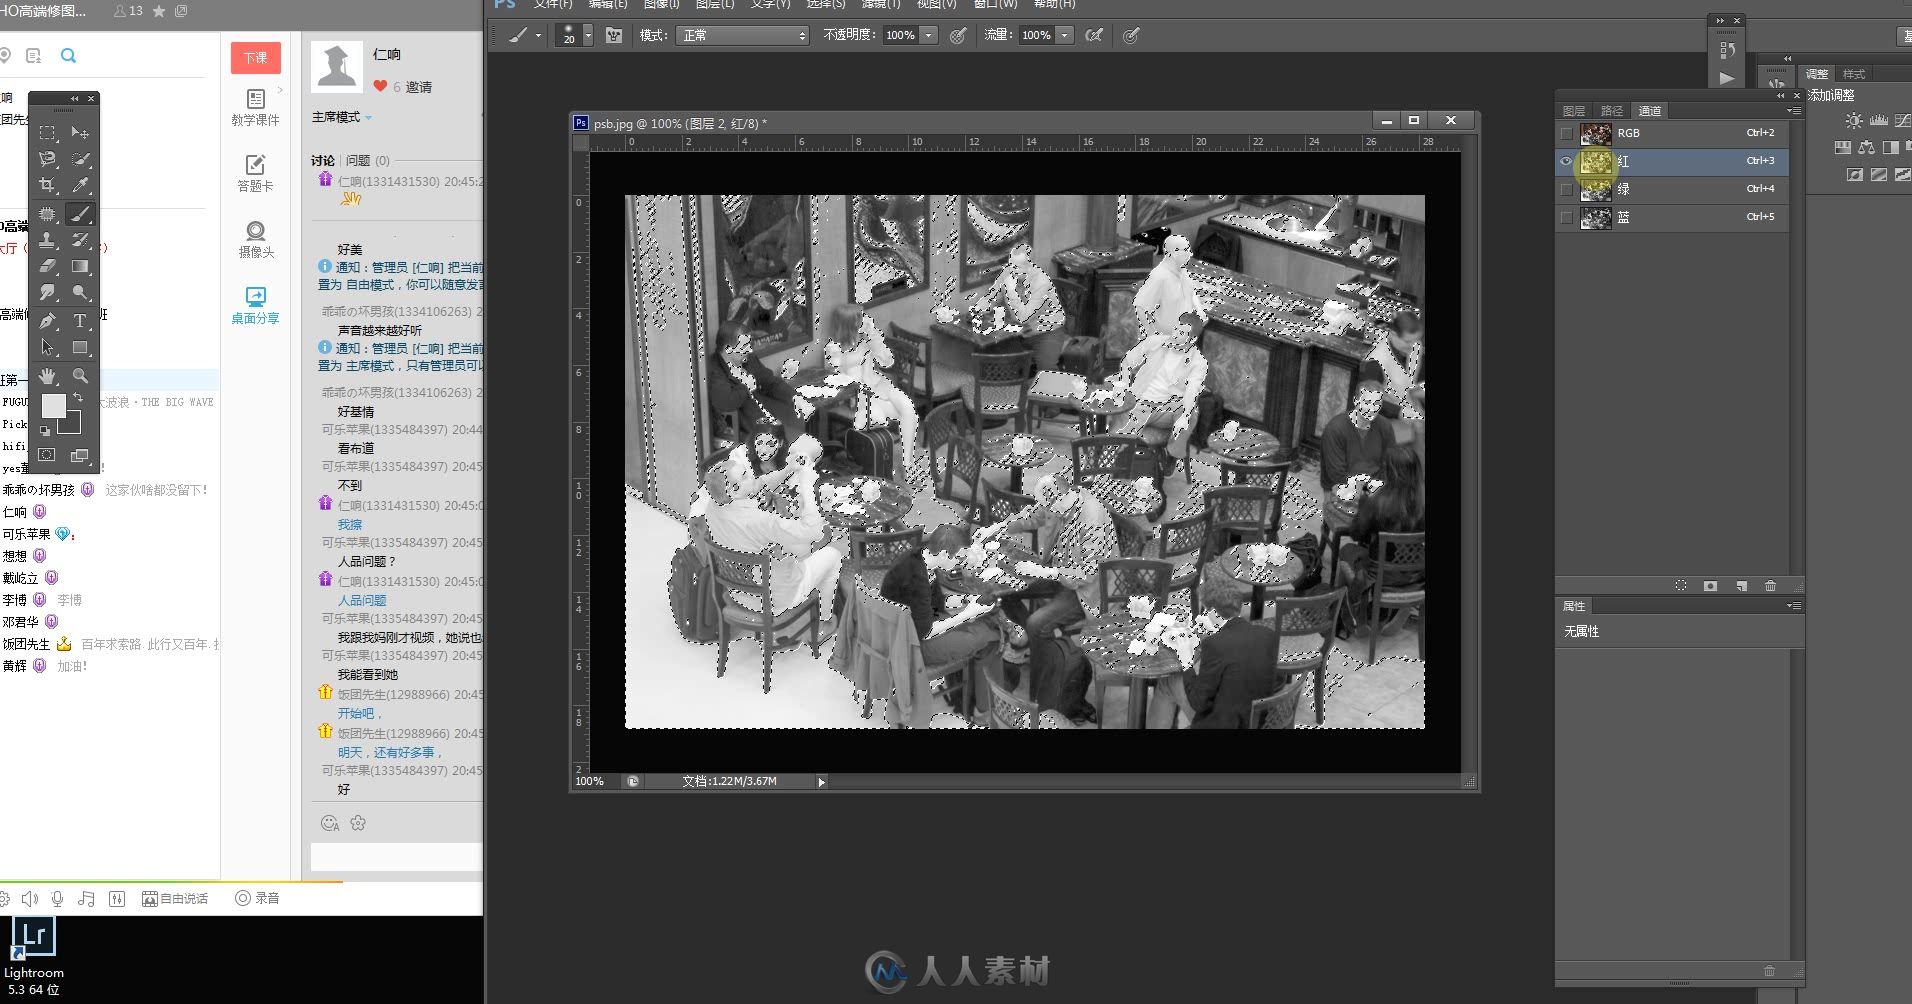The height and width of the screenshot is (1004, 1912).
Task: Open the brush tool preset picker arrow
Action: [x=539, y=35]
